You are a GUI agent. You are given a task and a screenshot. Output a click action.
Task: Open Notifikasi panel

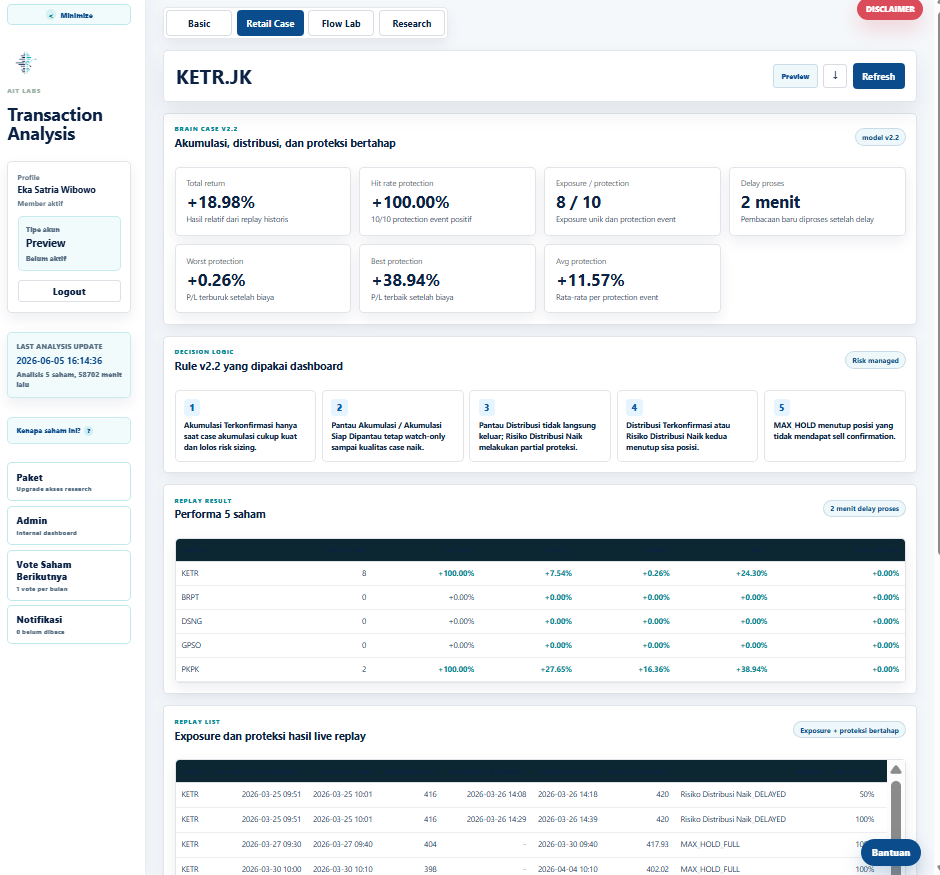69,624
